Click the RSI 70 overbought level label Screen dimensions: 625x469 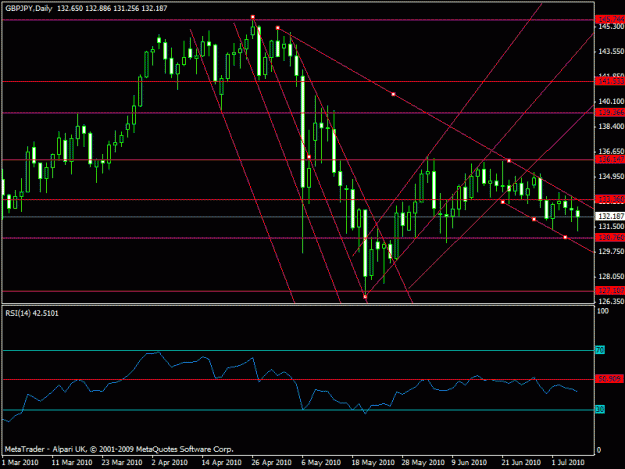[600, 350]
